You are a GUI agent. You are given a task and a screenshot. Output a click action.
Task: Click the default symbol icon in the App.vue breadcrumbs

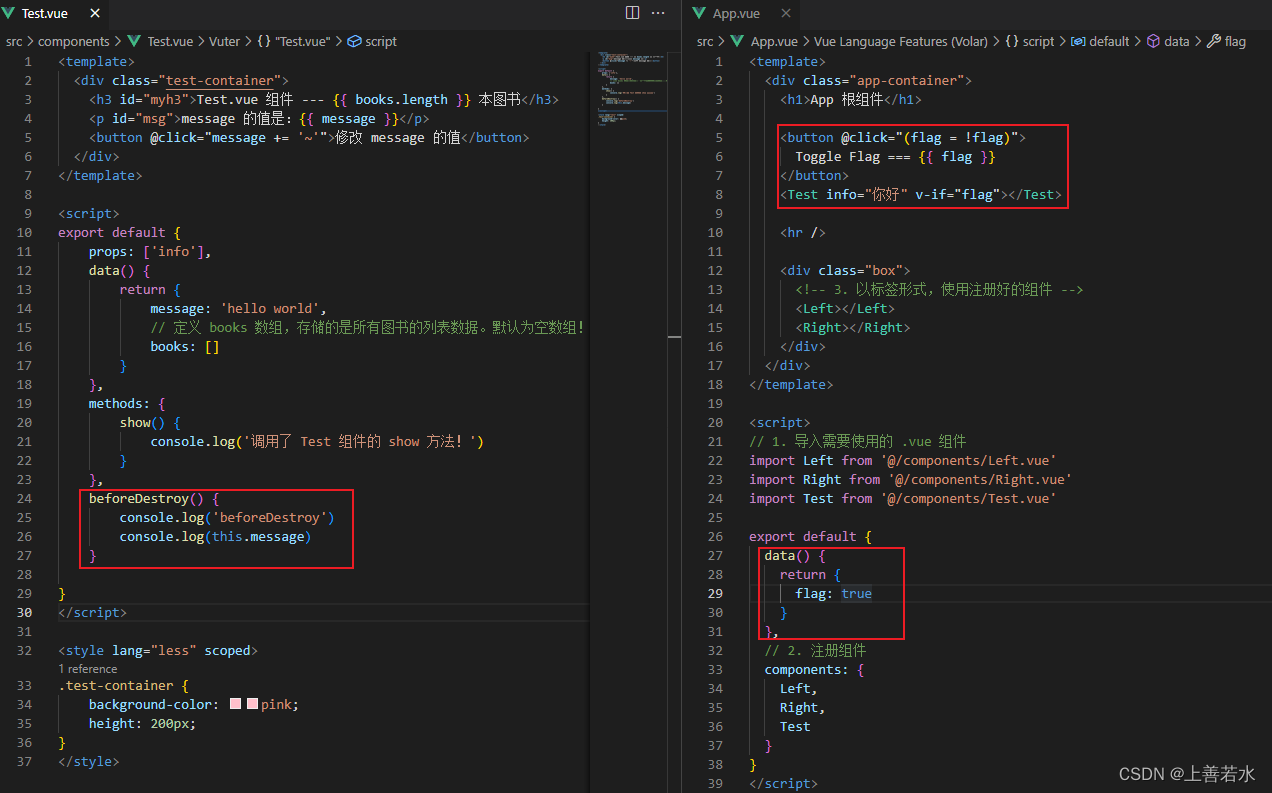(1078, 42)
